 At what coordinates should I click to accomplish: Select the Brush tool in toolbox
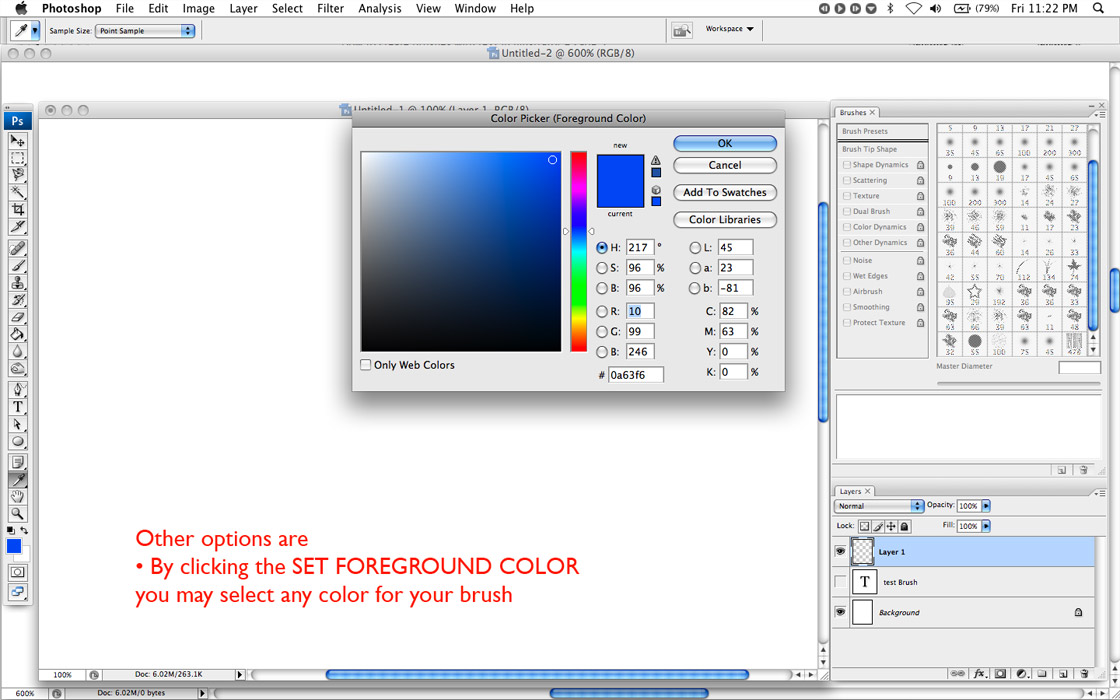[x=18, y=265]
